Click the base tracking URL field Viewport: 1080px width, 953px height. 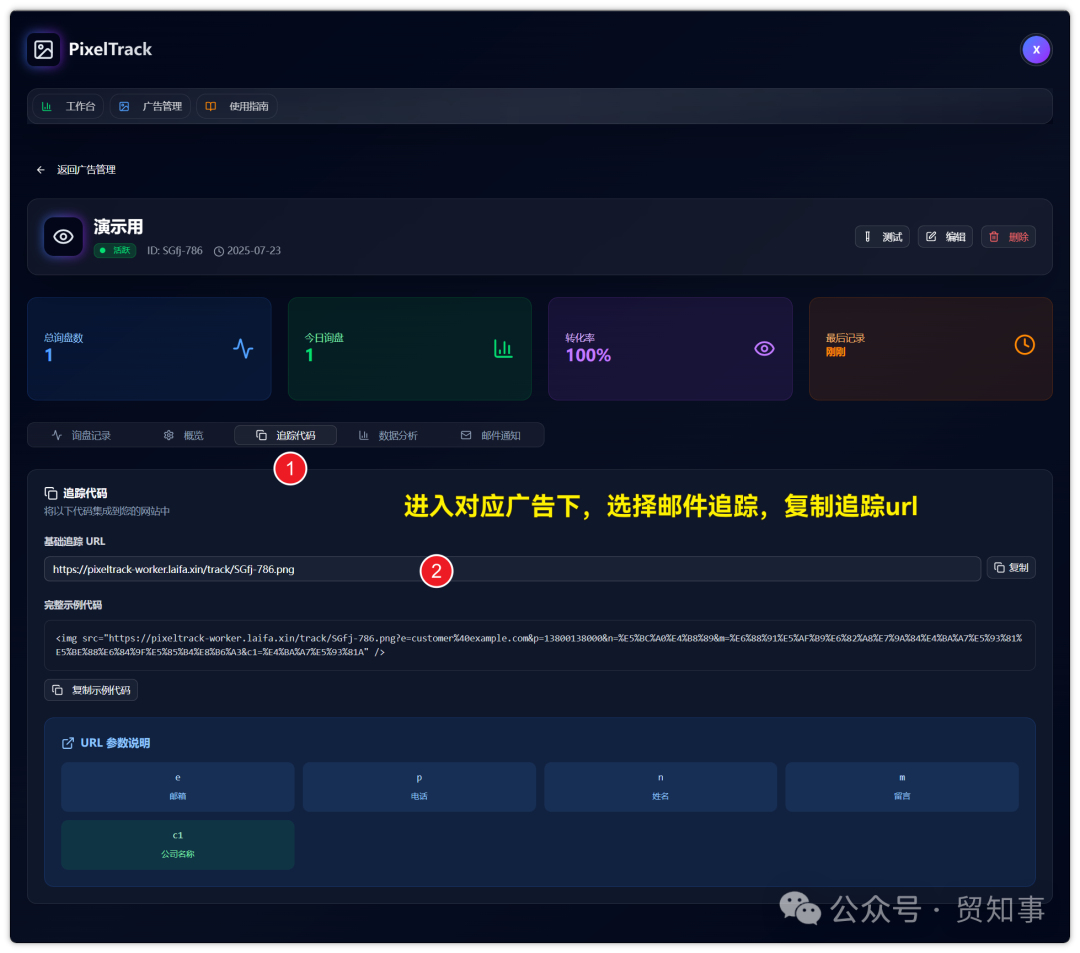click(512, 569)
